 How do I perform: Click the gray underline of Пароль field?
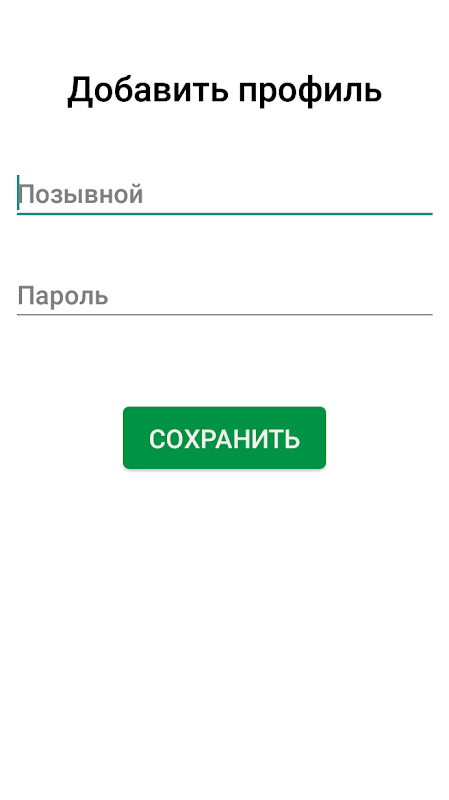(224, 315)
